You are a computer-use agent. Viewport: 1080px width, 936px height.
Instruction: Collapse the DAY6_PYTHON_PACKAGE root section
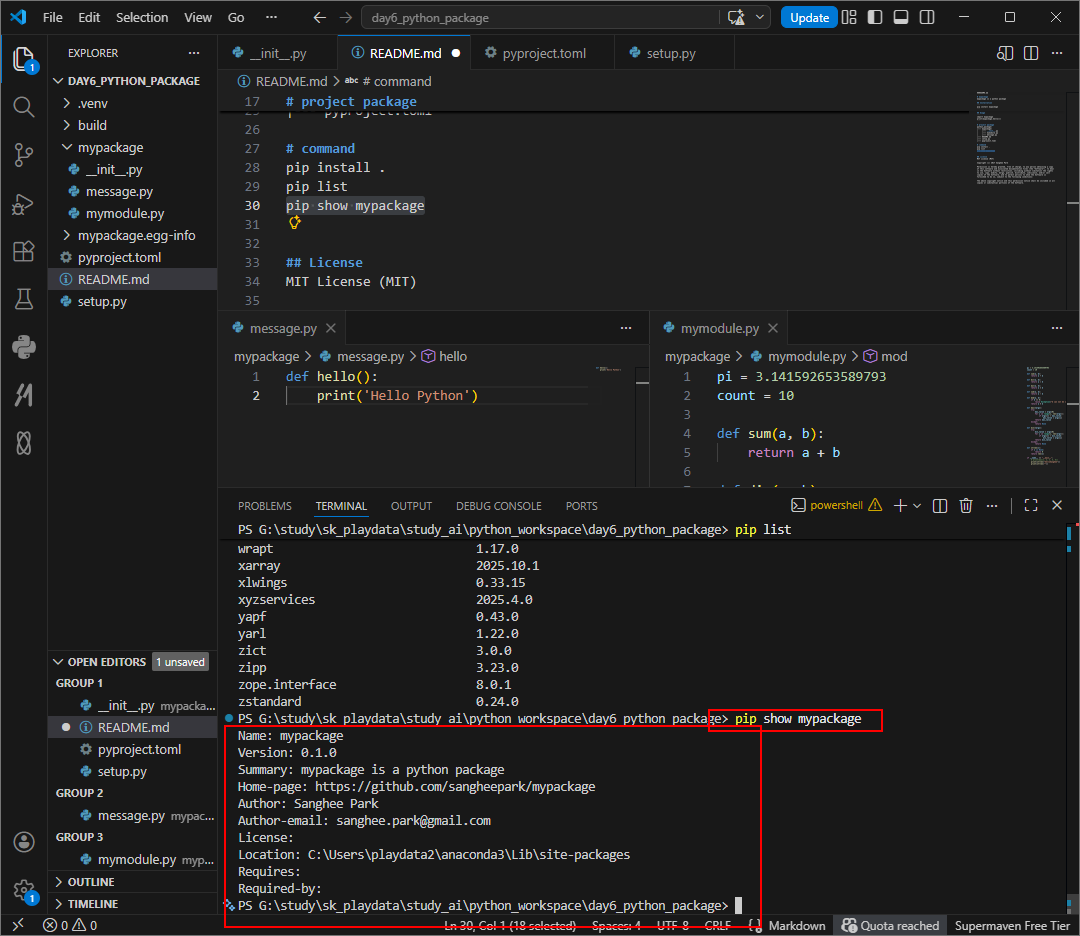tap(132, 81)
